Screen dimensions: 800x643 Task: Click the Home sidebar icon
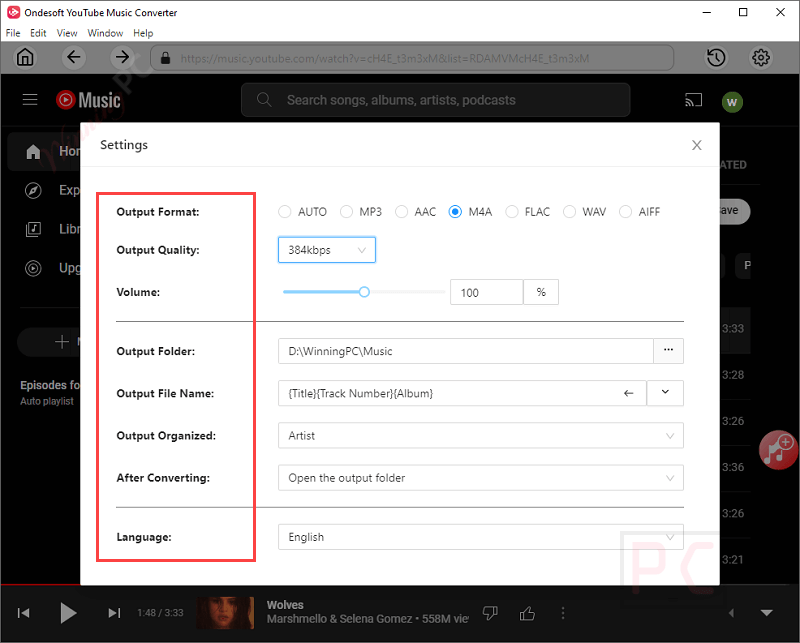click(x=33, y=151)
